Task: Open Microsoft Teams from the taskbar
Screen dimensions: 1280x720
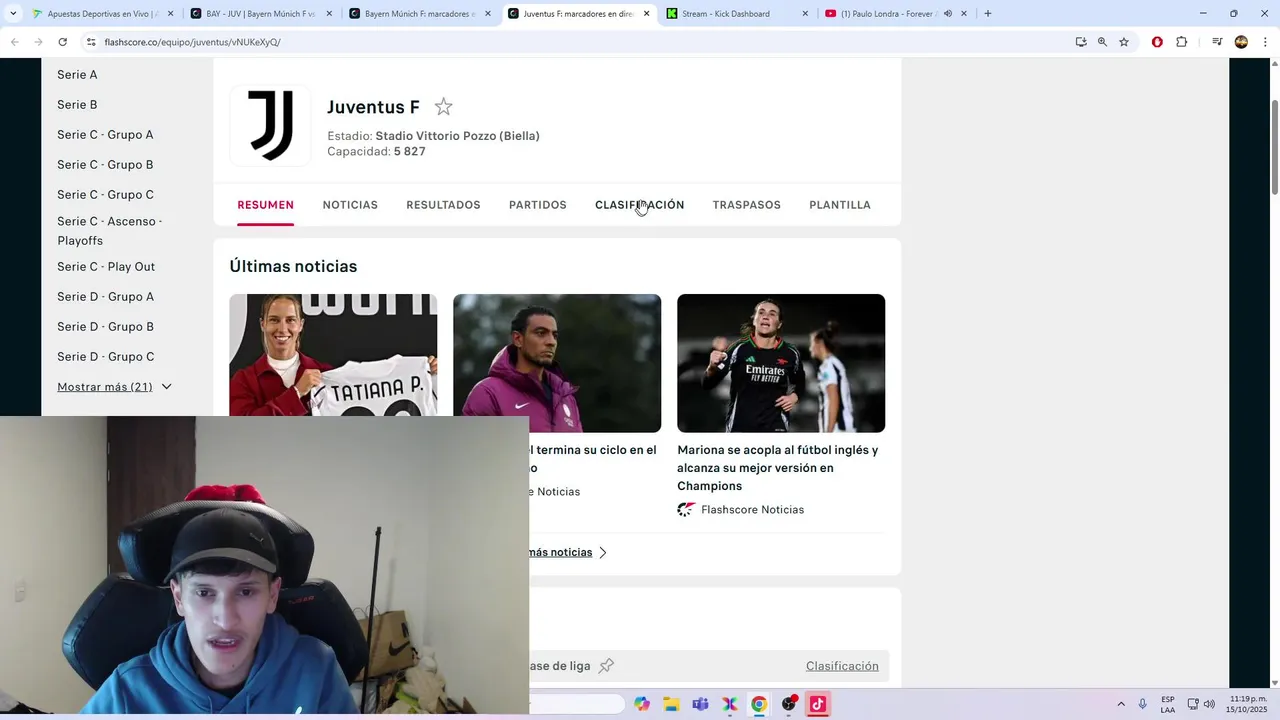Action: (x=700, y=704)
